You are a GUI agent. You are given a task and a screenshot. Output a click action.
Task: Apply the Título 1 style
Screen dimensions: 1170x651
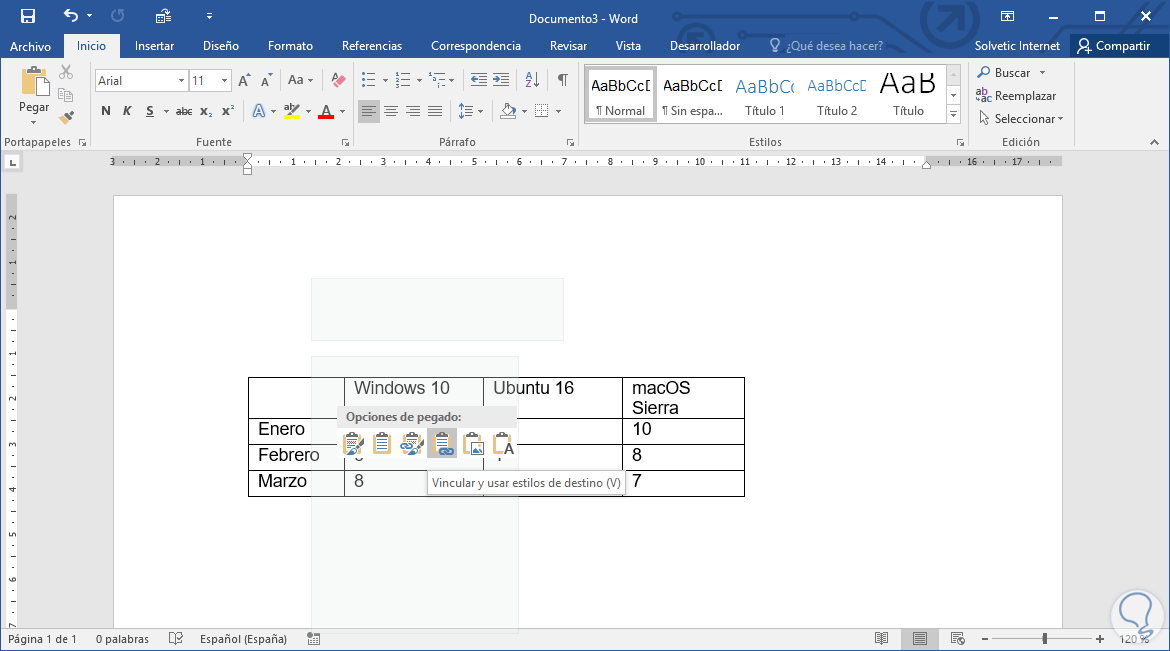coord(765,95)
